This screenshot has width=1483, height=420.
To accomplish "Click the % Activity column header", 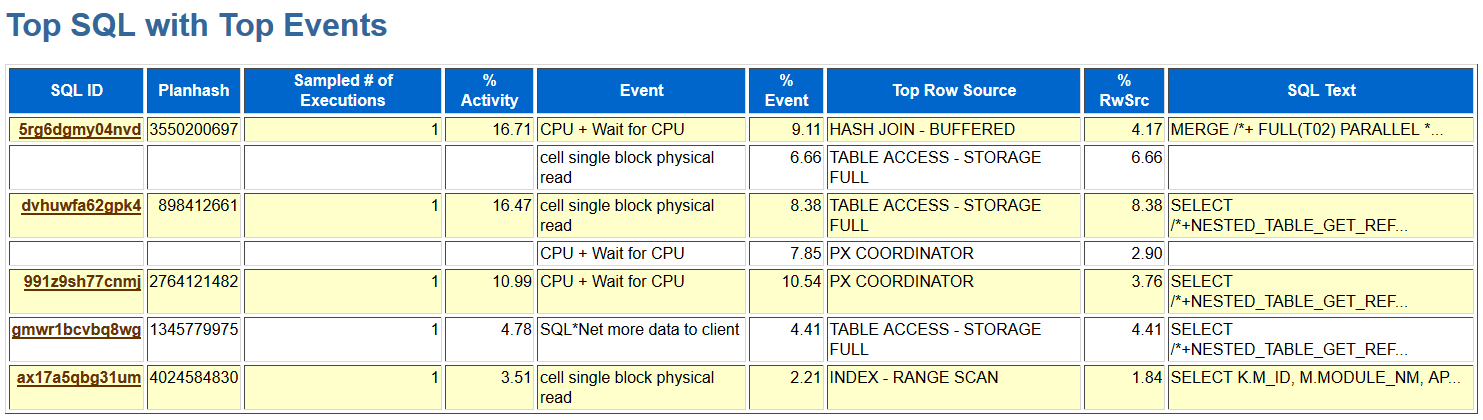I will tap(489, 90).
